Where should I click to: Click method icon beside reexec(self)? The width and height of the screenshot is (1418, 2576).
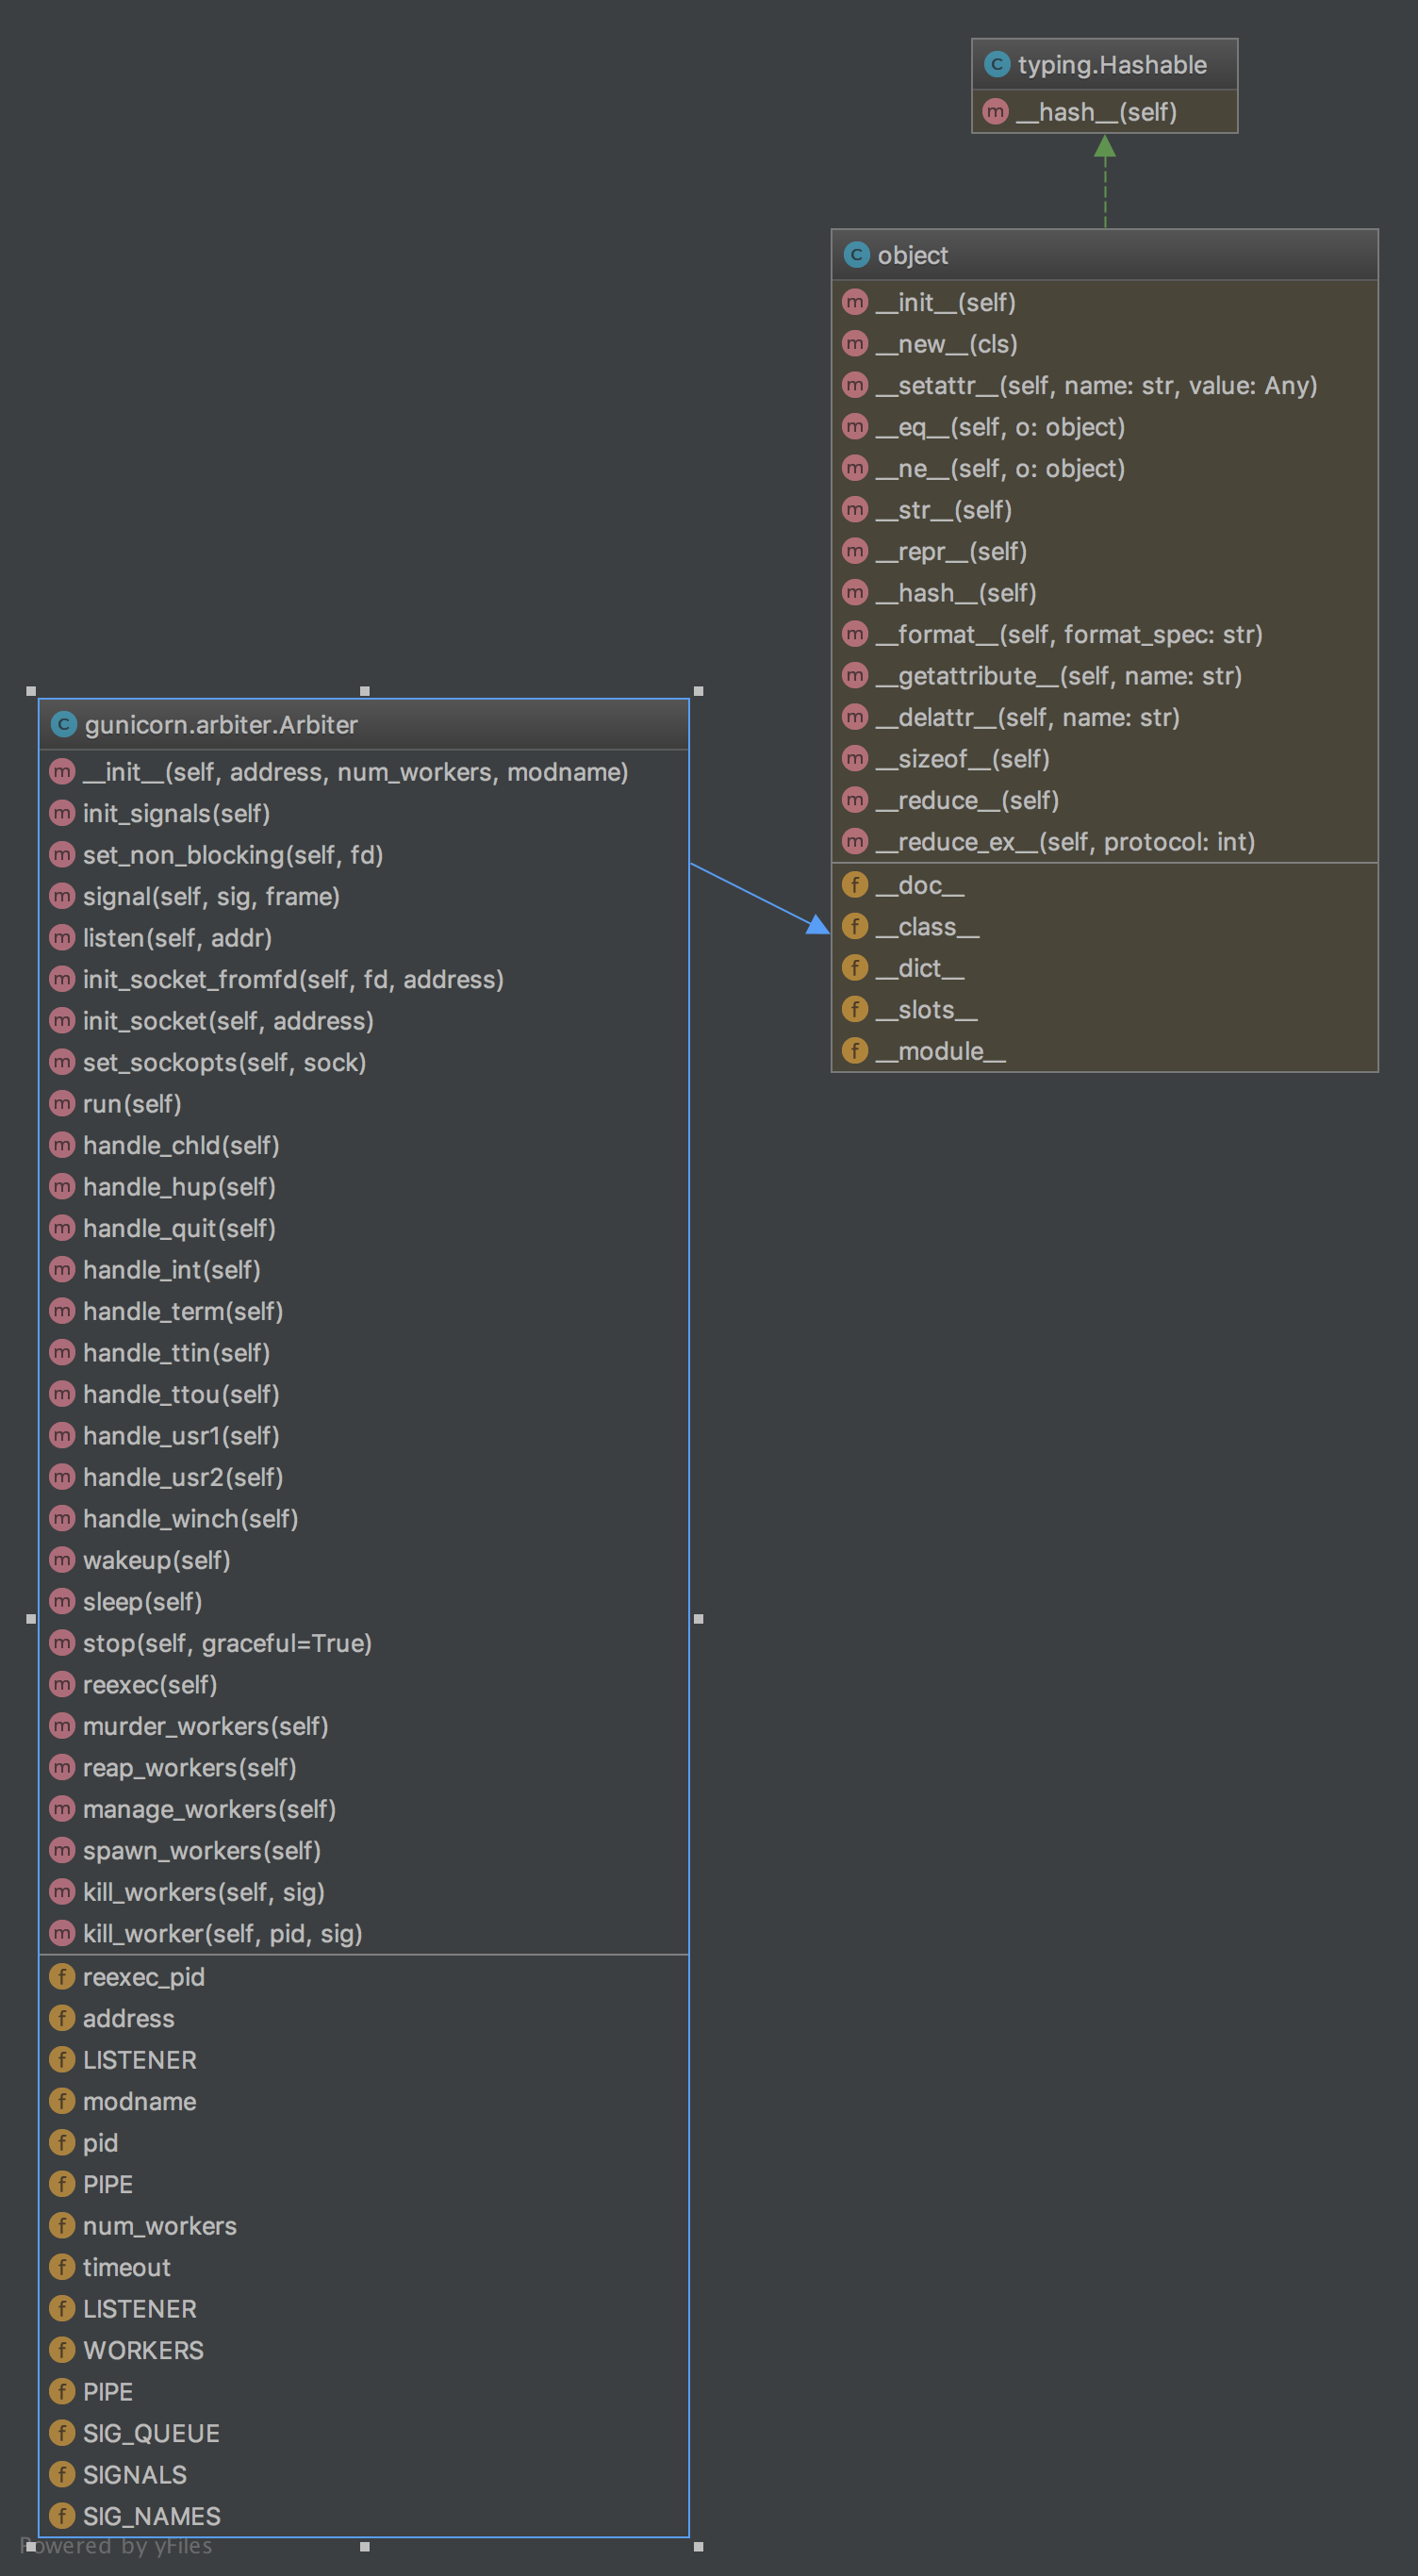click(62, 1684)
